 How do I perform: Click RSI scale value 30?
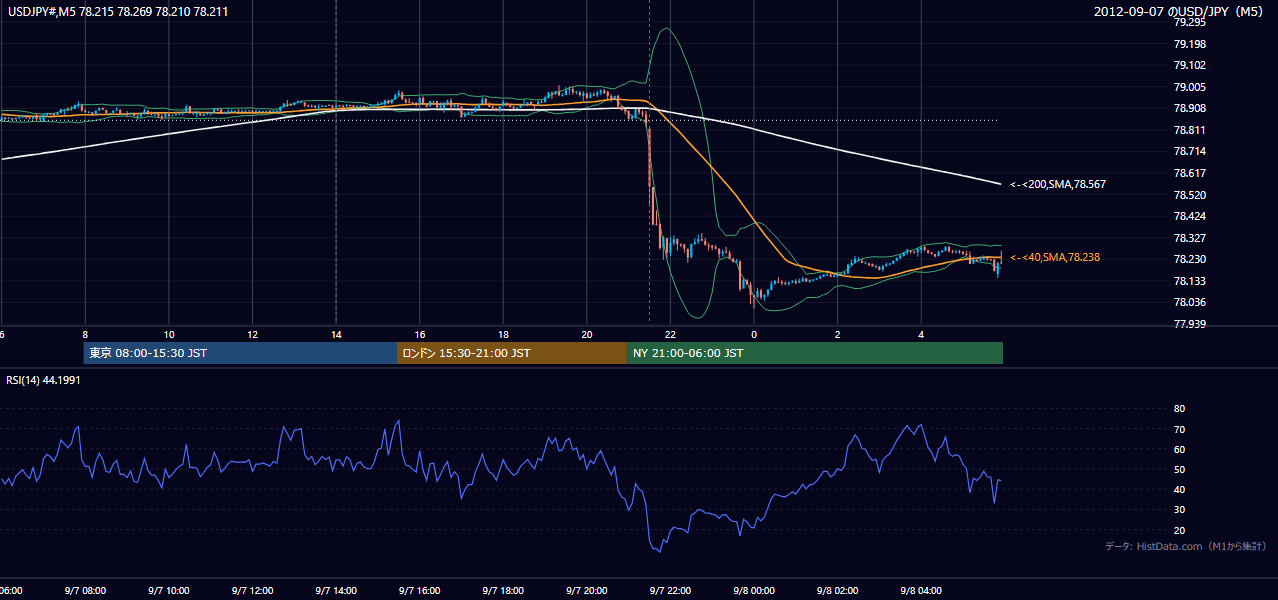tap(1179, 510)
